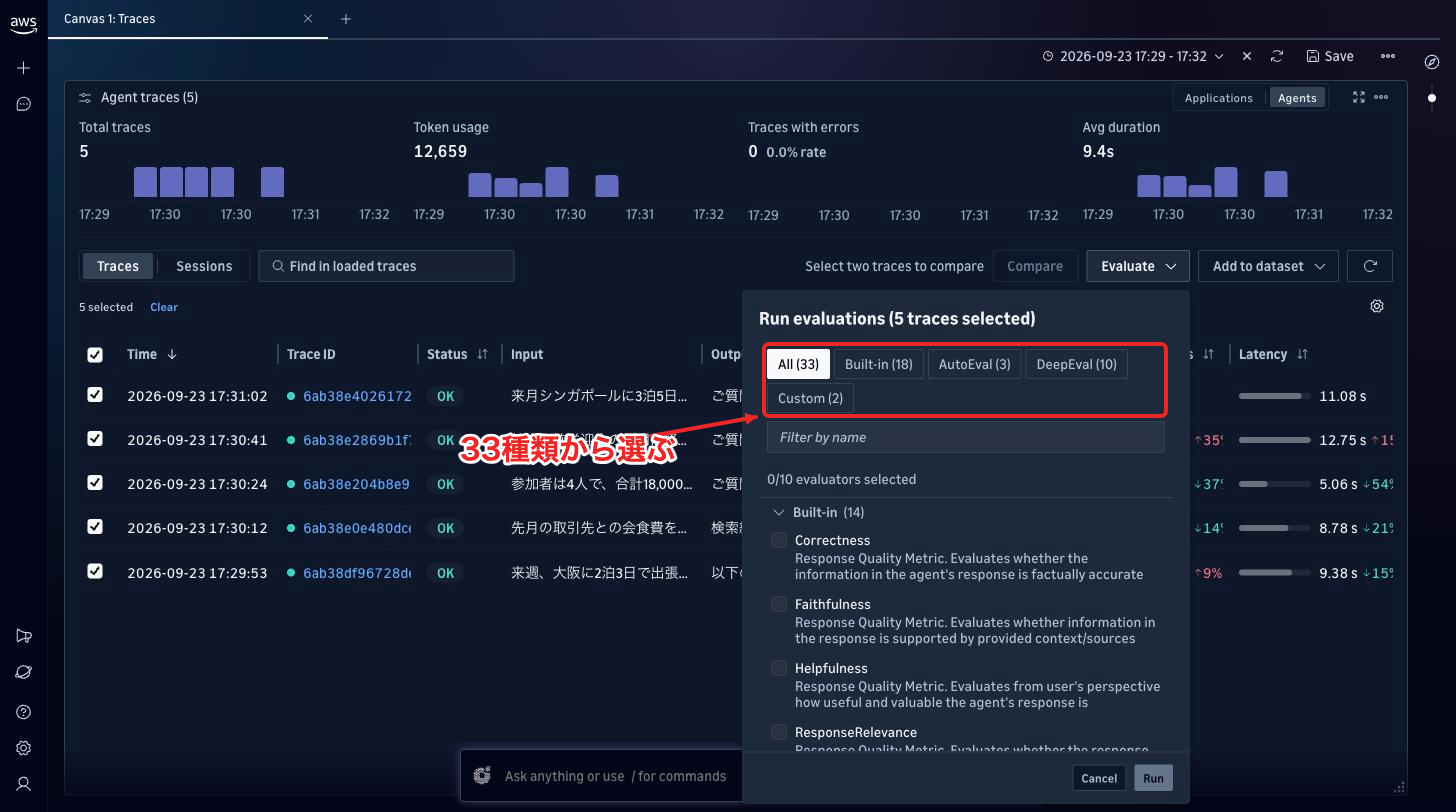Viewport: 1456px width, 812px height.
Task: Check the Correctness evaluator
Action: click(x=779, y=540)
